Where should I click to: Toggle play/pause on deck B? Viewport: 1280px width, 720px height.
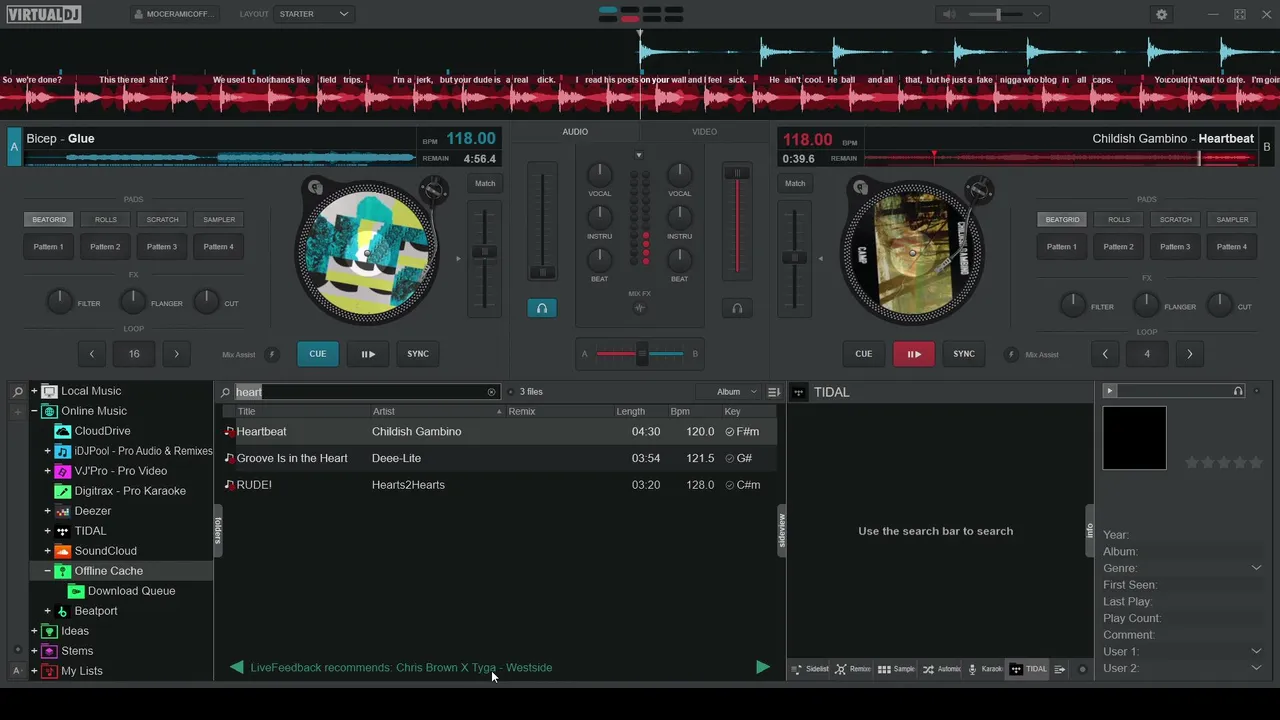click(914, 354)
